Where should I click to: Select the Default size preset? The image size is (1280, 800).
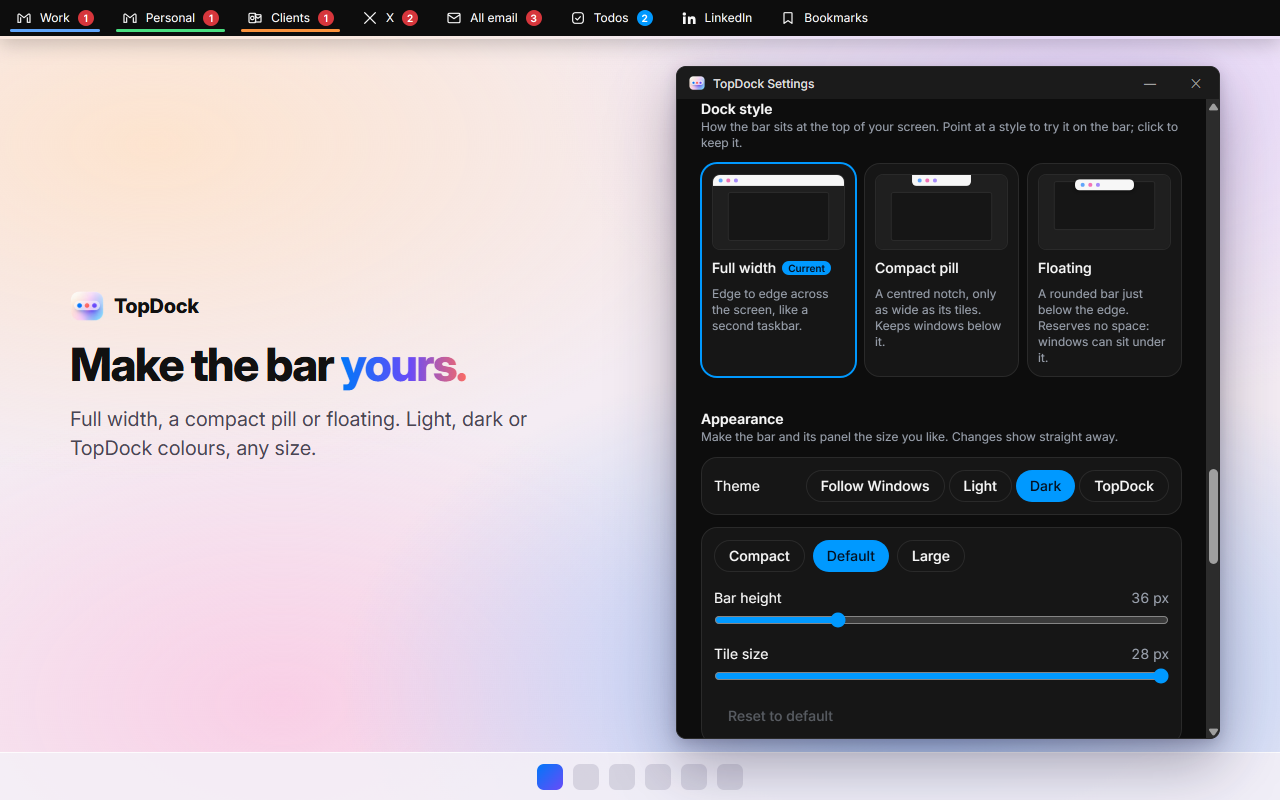[x=851, y=556]
